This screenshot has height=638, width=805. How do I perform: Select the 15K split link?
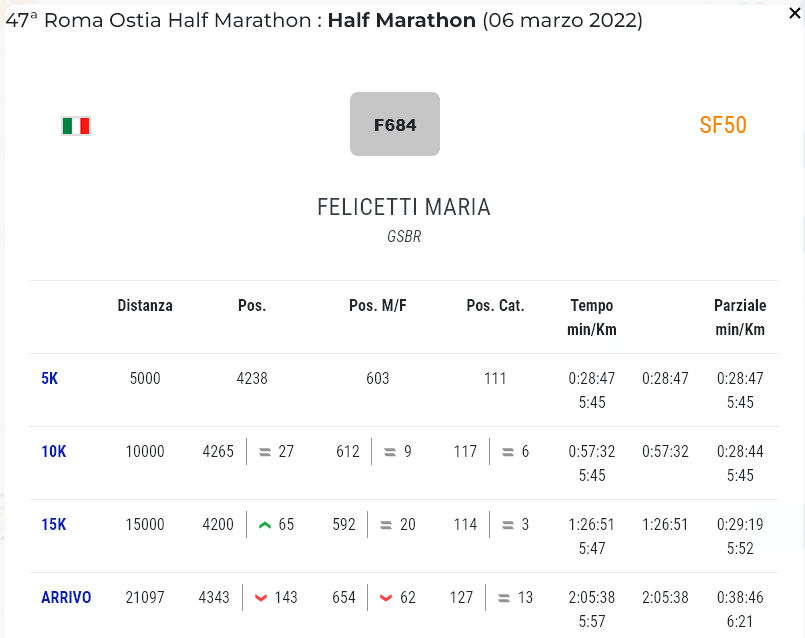(x=54, y=525)
